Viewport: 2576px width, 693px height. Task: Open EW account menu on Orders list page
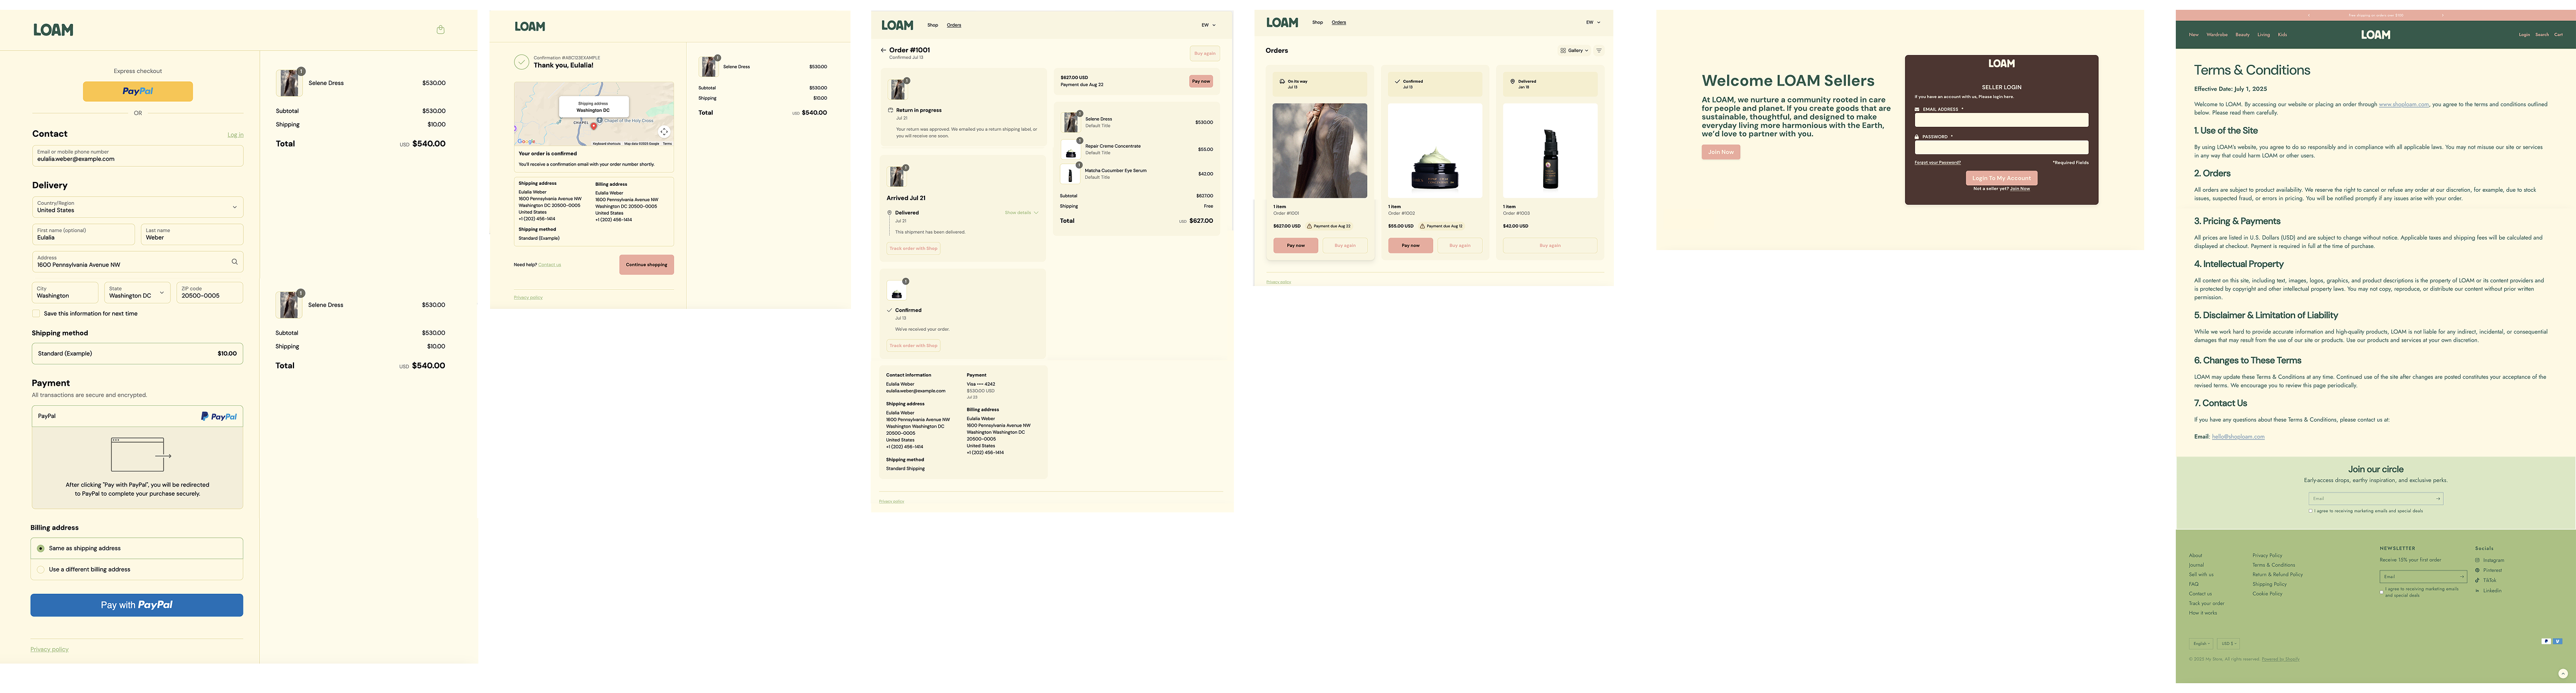click(1592, 22)
